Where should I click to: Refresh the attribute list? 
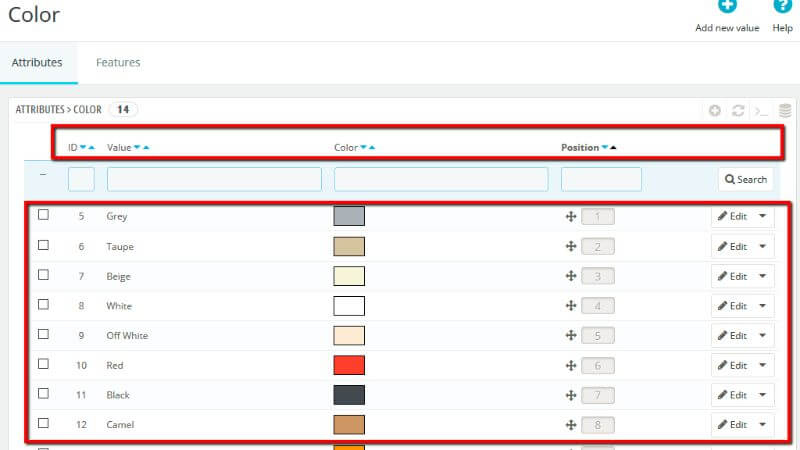pyautogui.click(x=738, y=110)
